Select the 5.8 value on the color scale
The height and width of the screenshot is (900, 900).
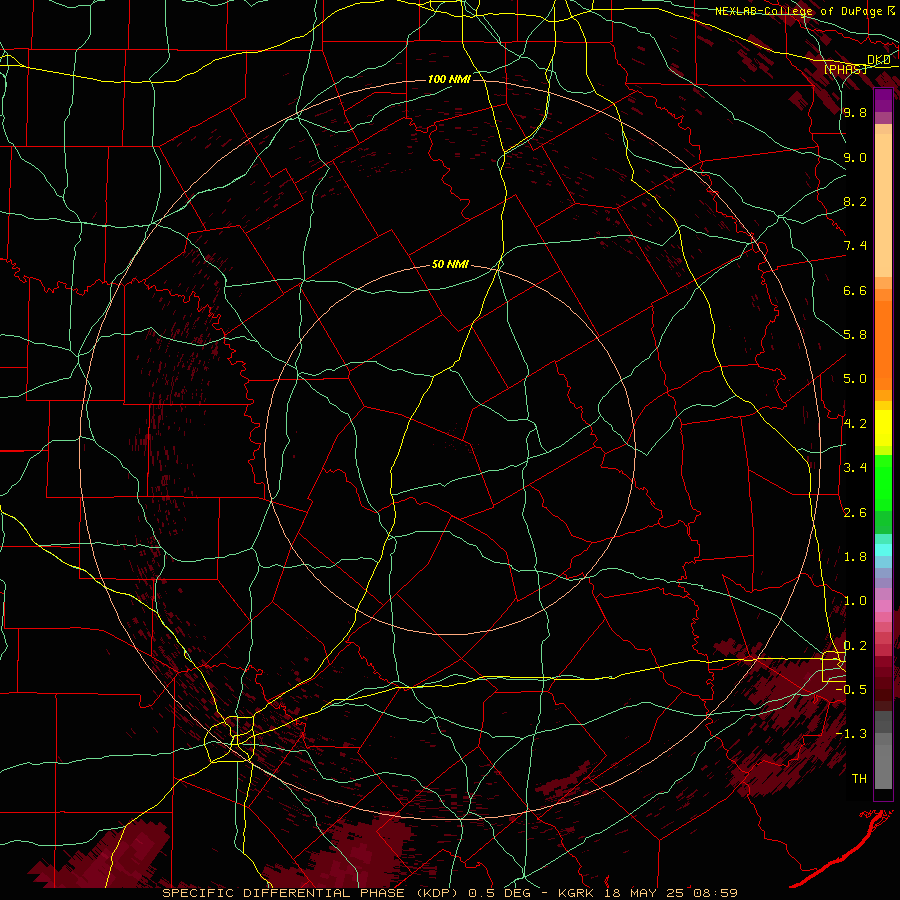click(x=855, y=335)
